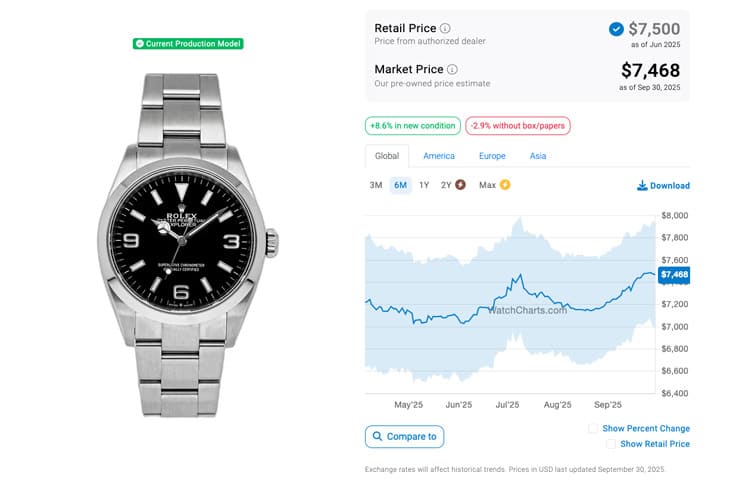Click the +8.6% in new condition badge
730x482 pixels.
(x=412, y=126)
